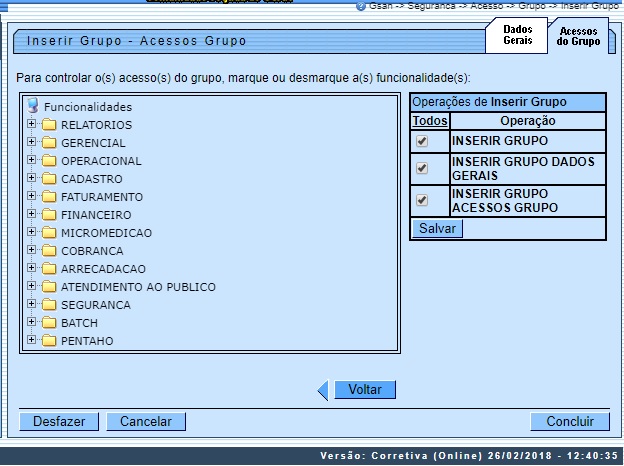Click the 'INSERIR GRUPO ACESSOS GRUPO' operation text
The width and height of the screenshot is (624, 466).
[505, 201]
